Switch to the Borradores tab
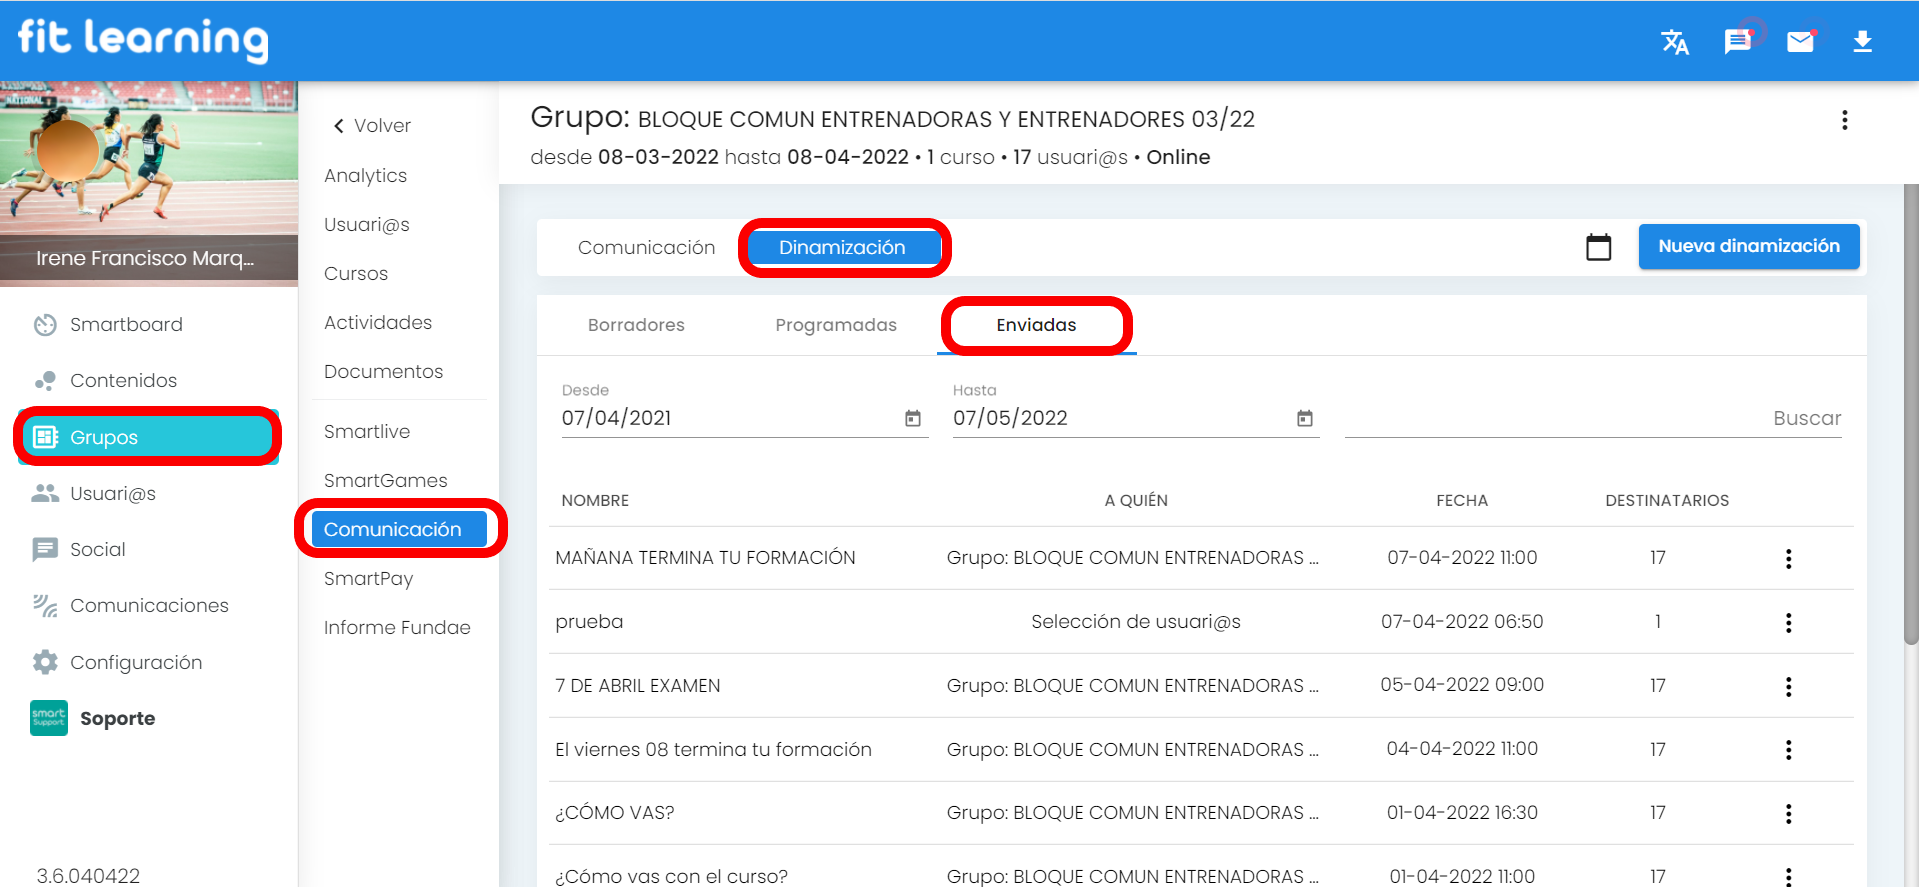The height and width of the screenshot is (887, 1919). click(636, 325)
